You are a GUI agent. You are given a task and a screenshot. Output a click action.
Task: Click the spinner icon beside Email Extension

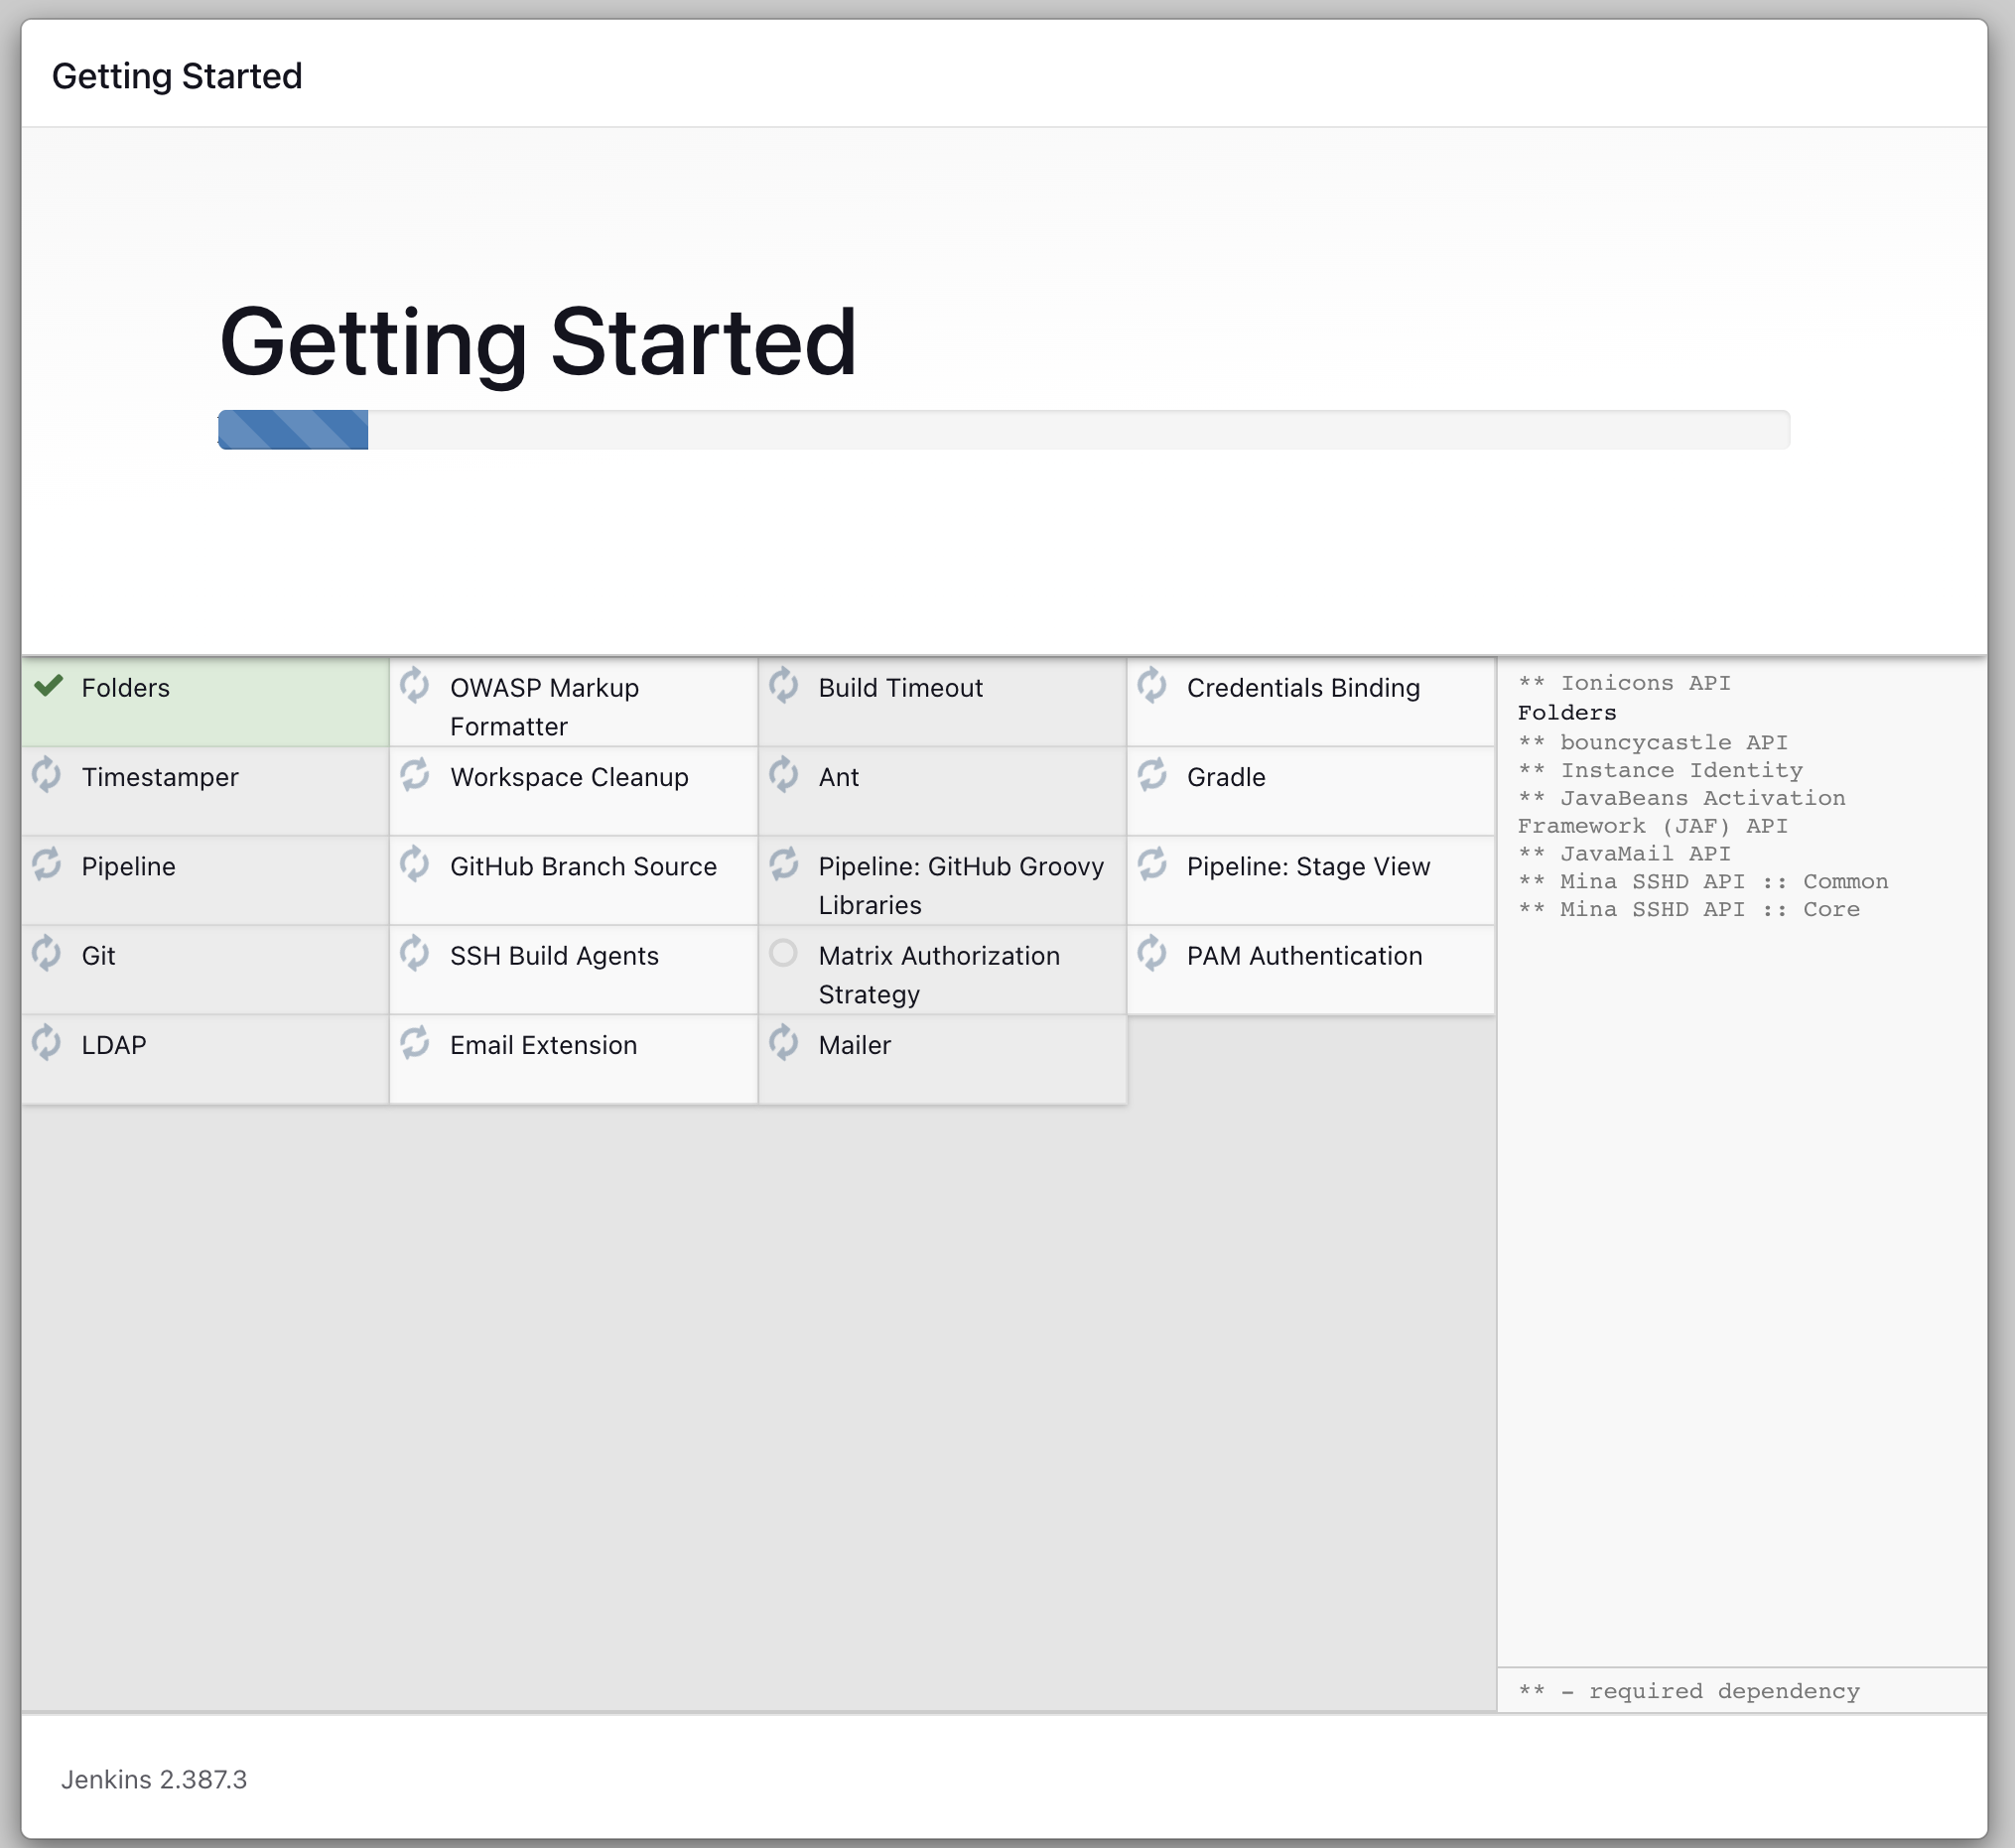tap(415, 1043)
